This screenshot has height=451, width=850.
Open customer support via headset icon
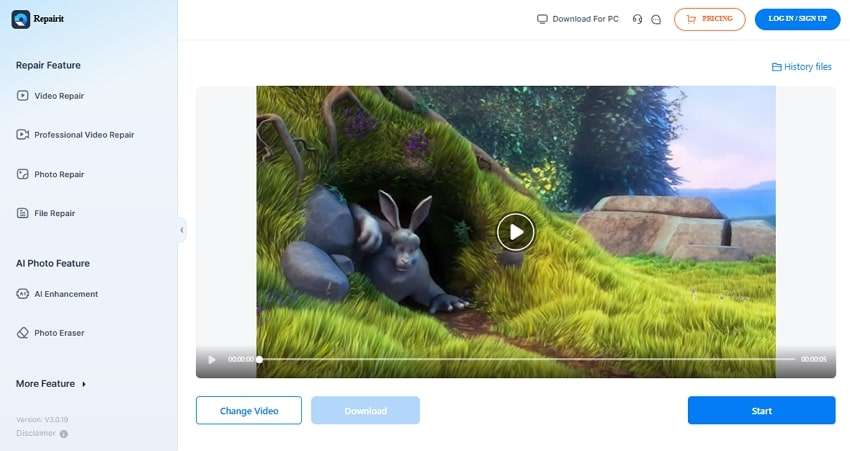[638, 20]
